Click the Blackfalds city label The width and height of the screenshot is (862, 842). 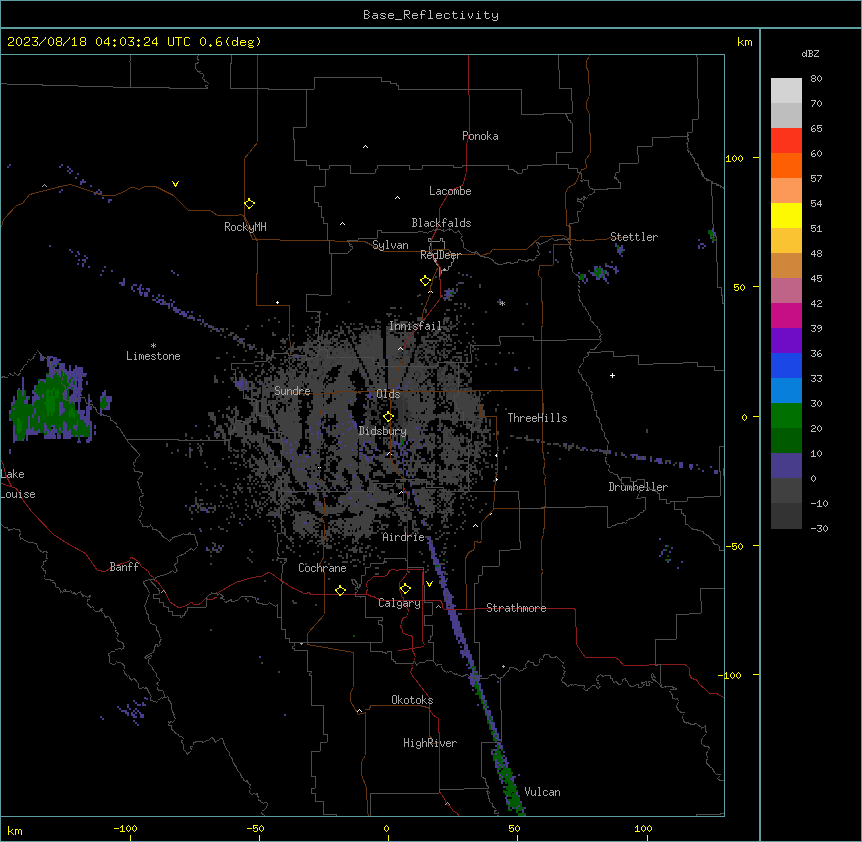click(x=441, y=223)
